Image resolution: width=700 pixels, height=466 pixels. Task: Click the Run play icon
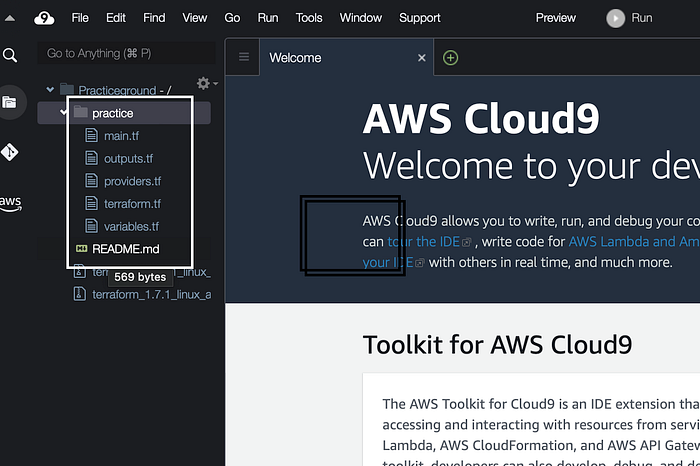pyautogui.click(x=615, y=18)
